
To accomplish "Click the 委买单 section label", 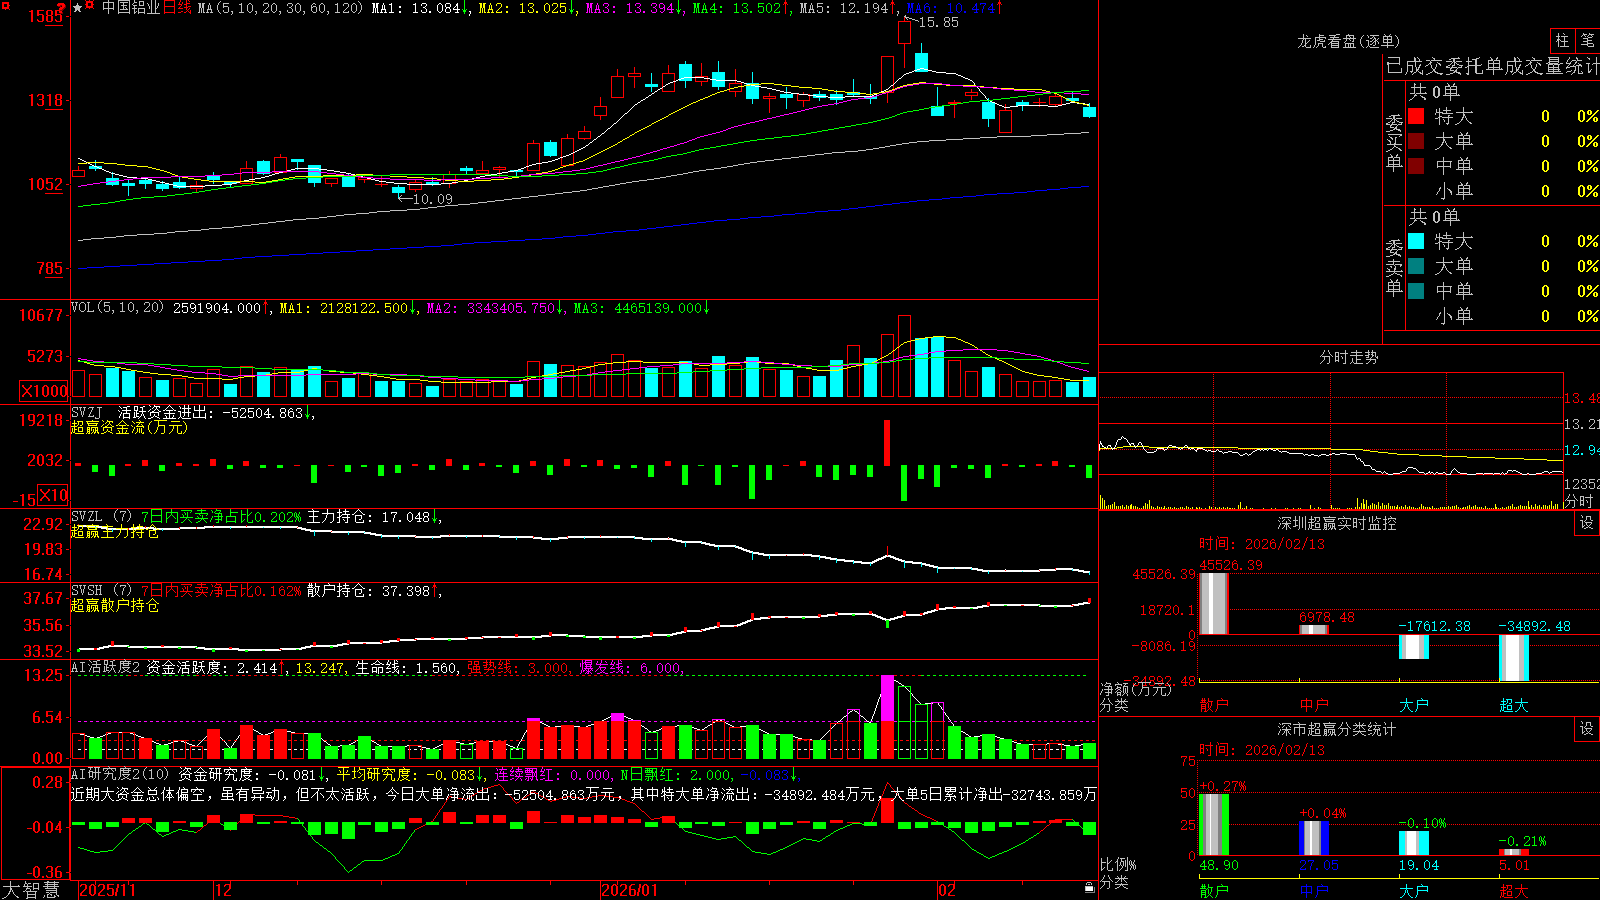I will [x=1394, y=142].
